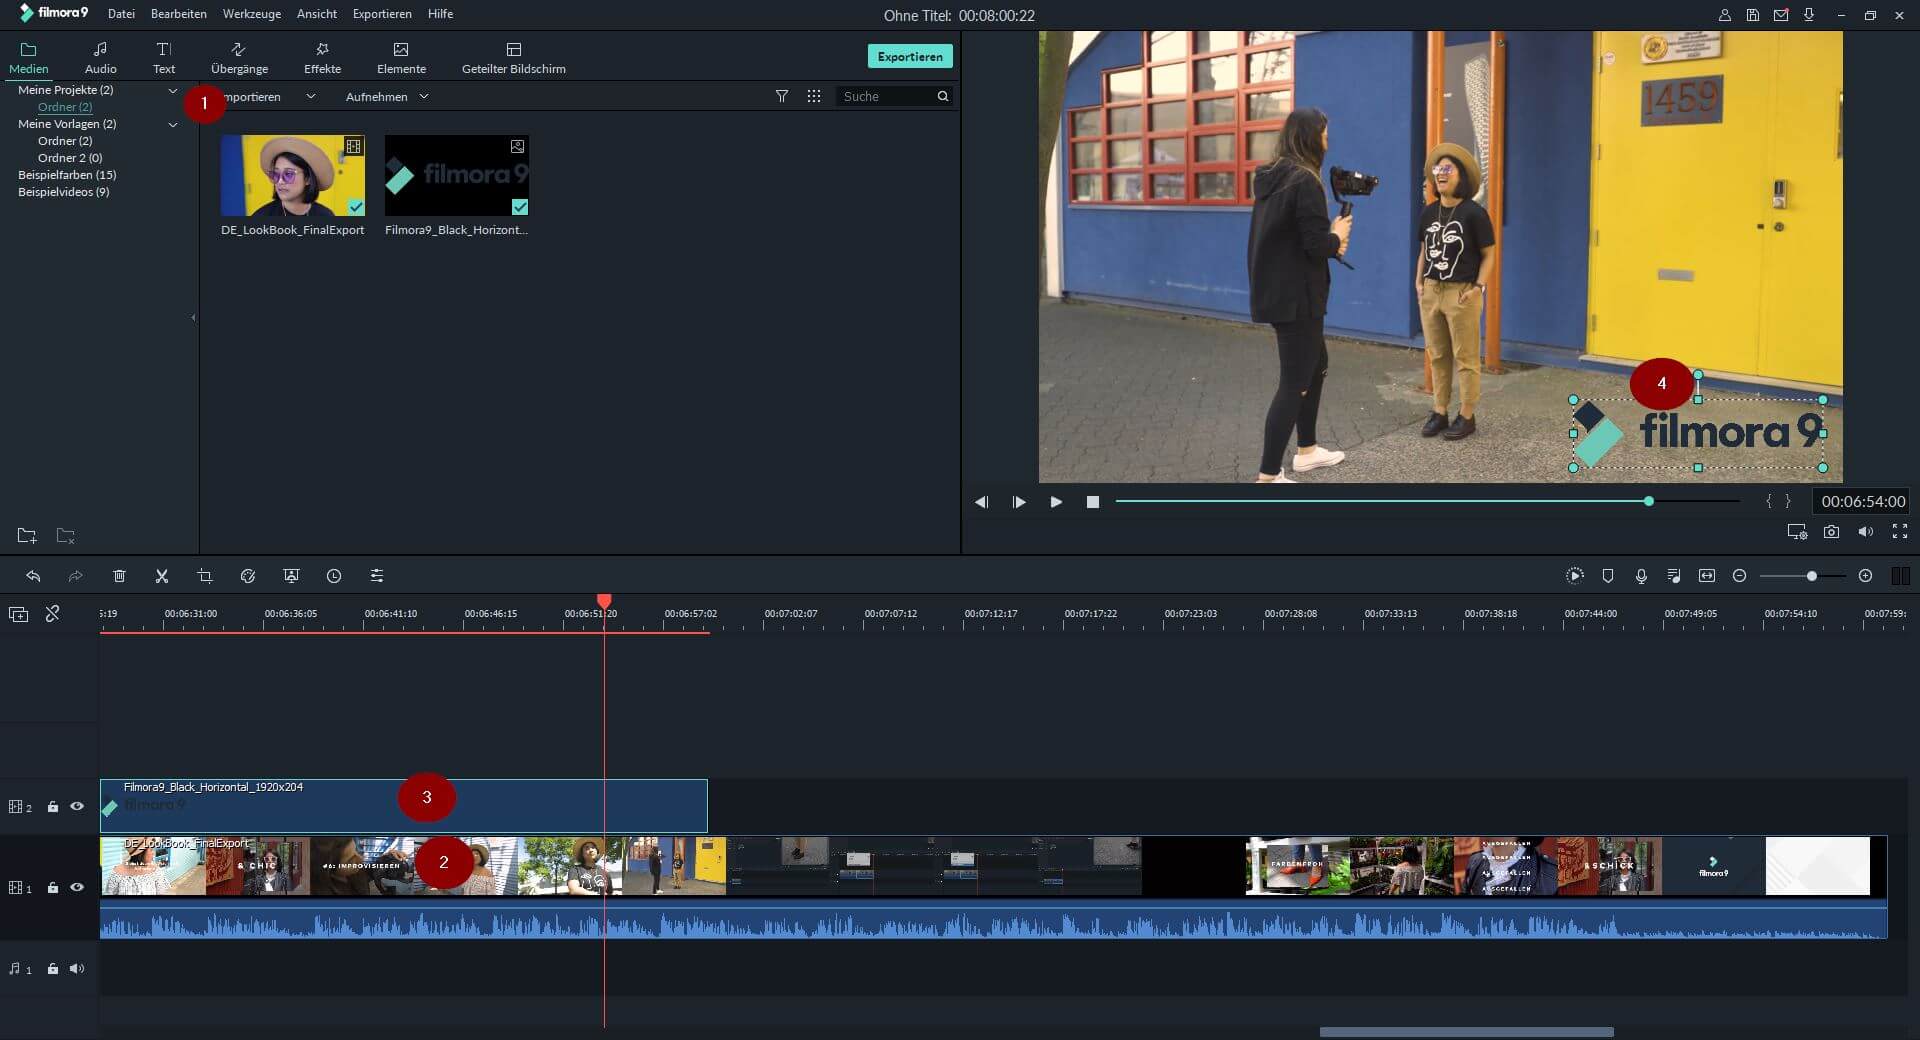This screenshot has width=1920, height=1040.
Task: Collapse the Meine Vorlagen tree chevron
Action: tap(172, 124)
